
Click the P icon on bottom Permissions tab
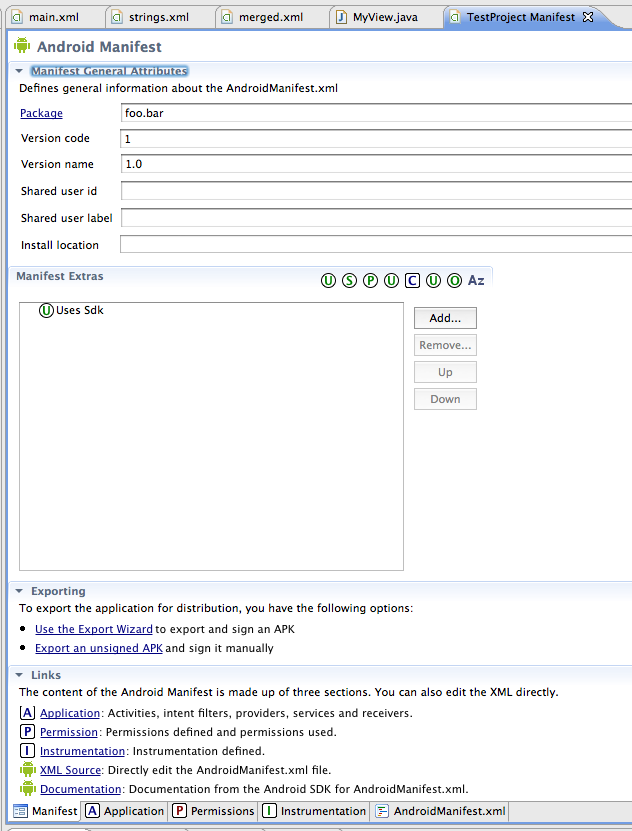click(x=180, y=811)
